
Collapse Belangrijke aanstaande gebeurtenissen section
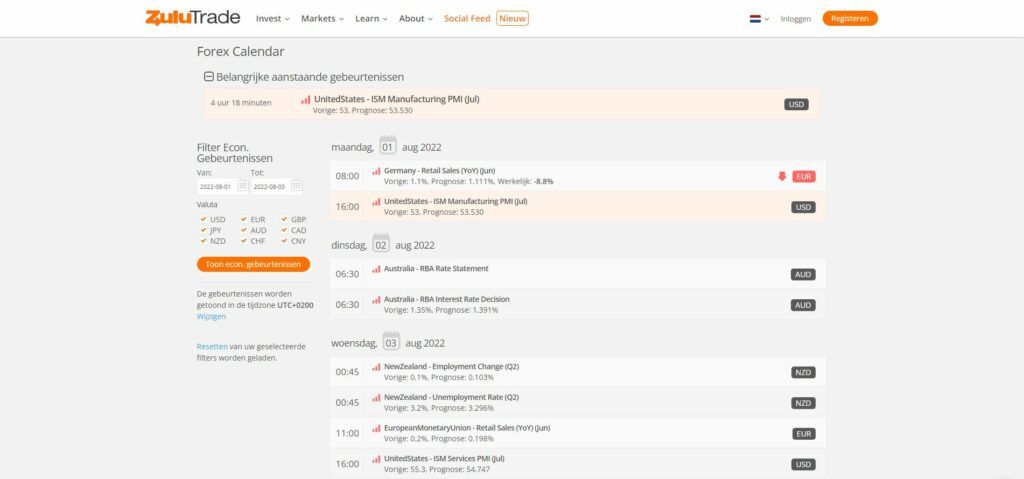point(209,76)
